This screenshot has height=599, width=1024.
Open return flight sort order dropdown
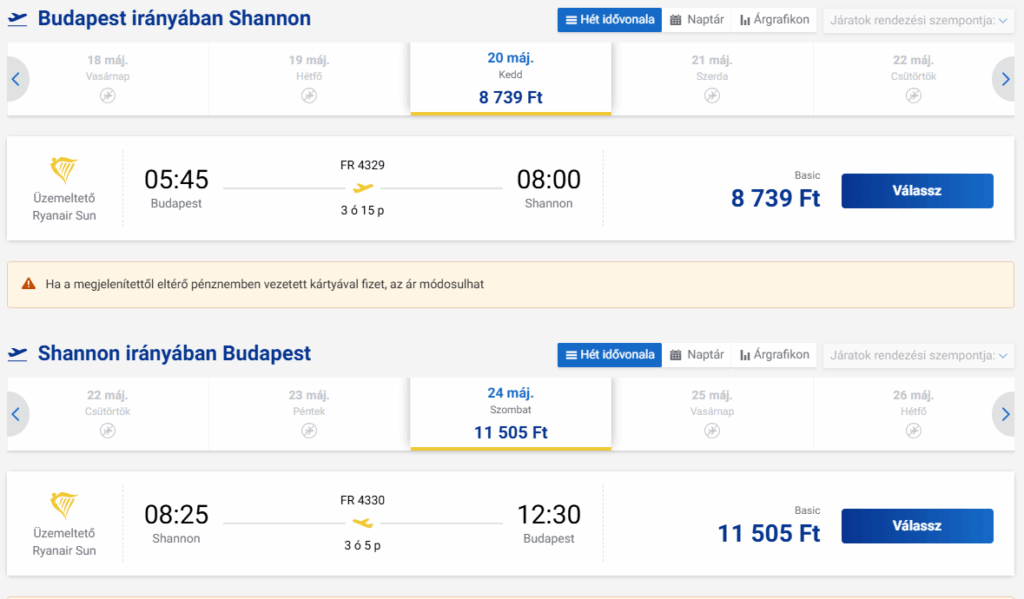(x=918, y=355)
